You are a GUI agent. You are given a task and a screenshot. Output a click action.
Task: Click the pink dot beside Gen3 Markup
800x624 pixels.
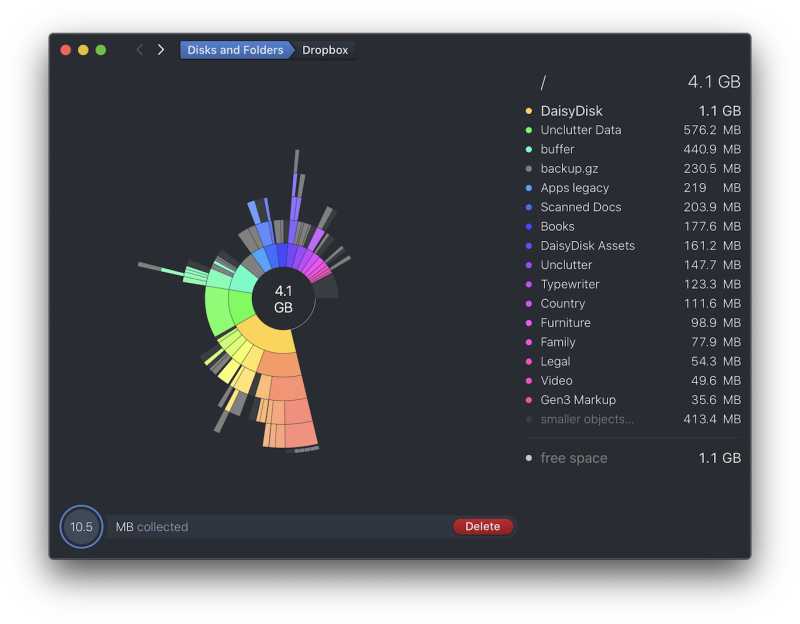tap(528, 399)
